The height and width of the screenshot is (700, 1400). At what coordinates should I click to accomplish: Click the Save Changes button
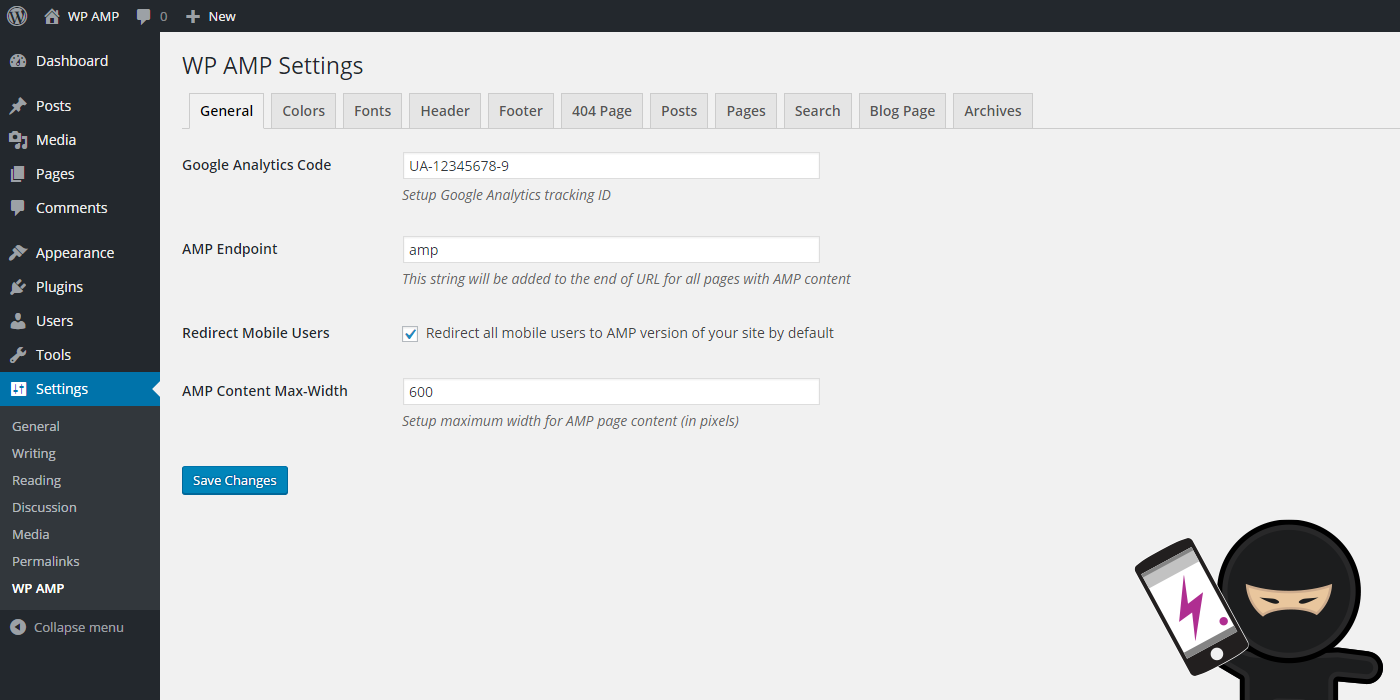point(234,480)
